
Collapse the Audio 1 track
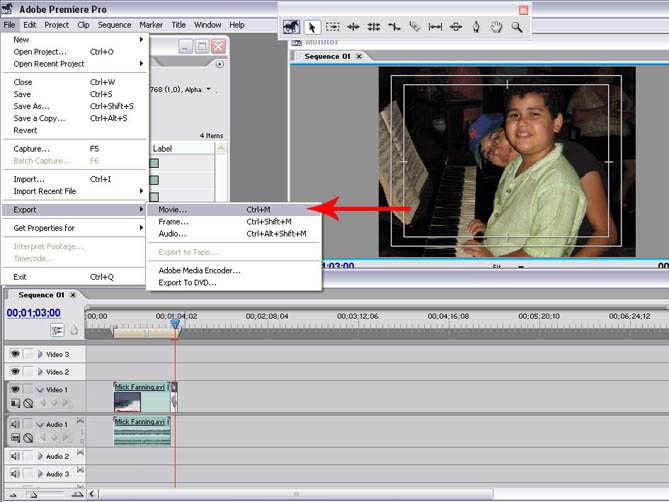(41, 424)
